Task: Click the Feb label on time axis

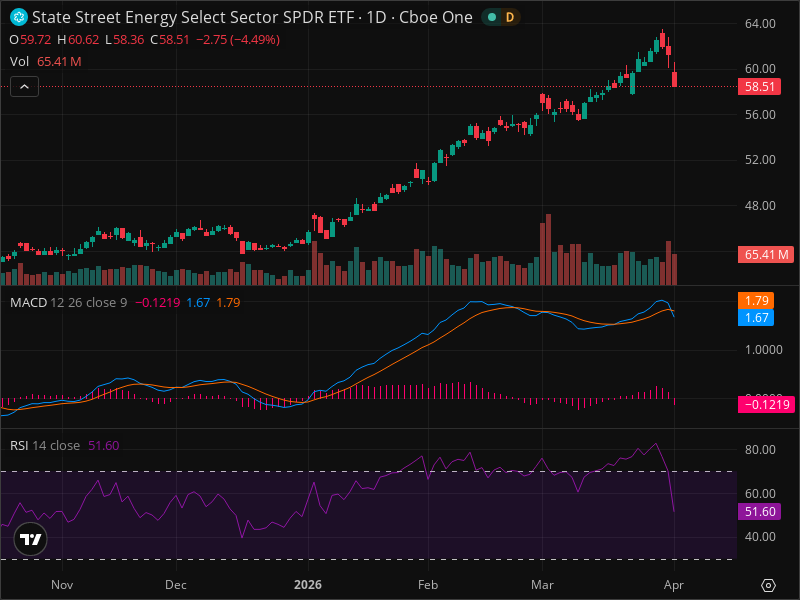Action: [428, 585]
